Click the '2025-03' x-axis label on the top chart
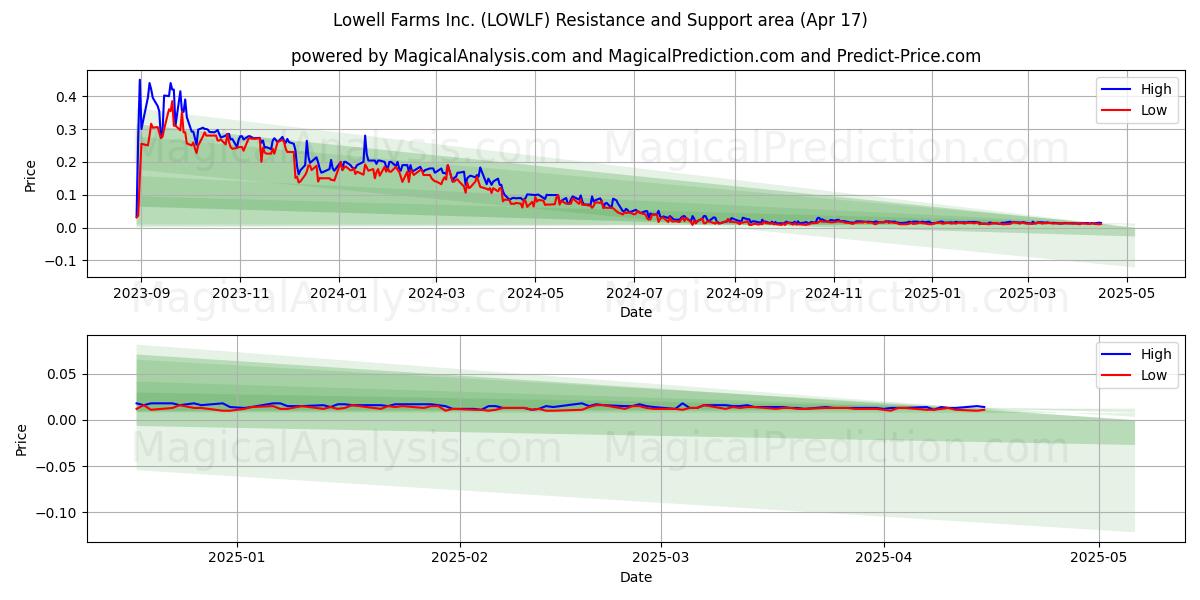Image resolution: width=1200 pixels, height=600 pixels. 1028,294
